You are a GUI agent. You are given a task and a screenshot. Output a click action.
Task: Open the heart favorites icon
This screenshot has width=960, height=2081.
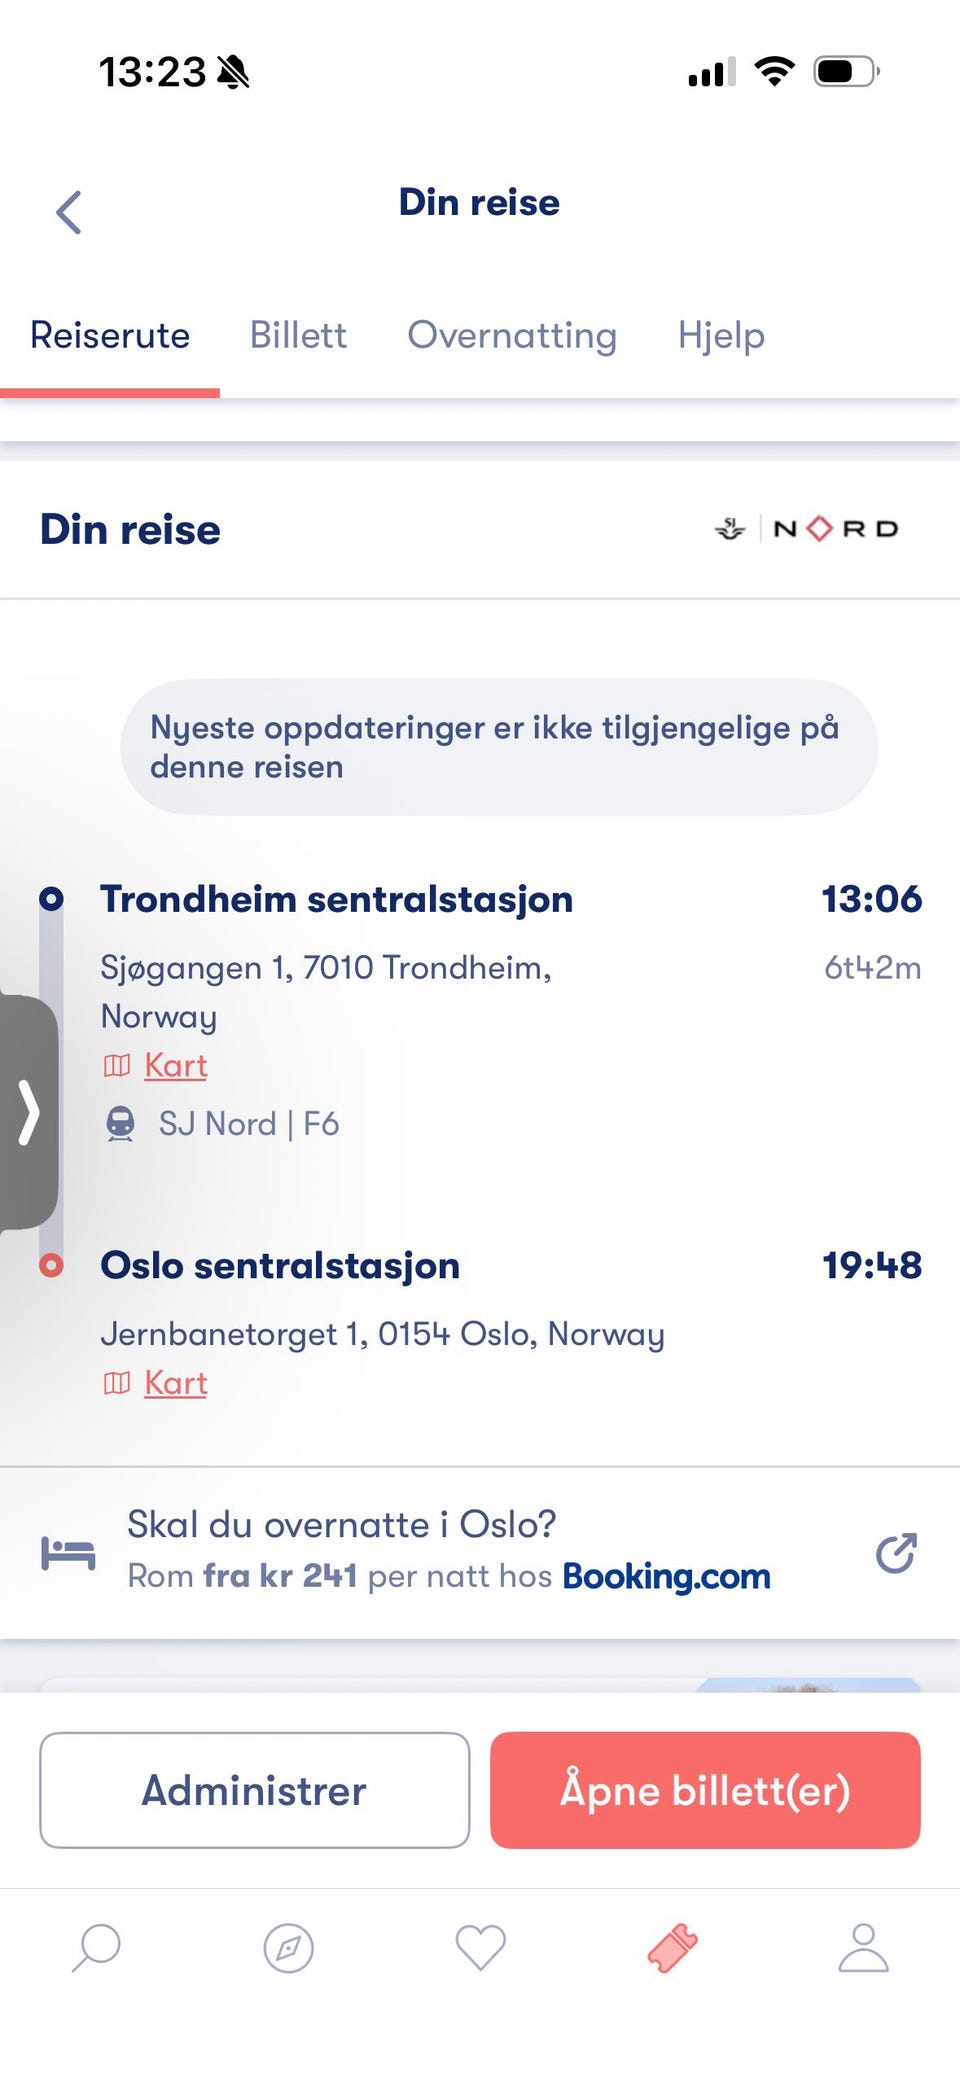[480, 1948]
